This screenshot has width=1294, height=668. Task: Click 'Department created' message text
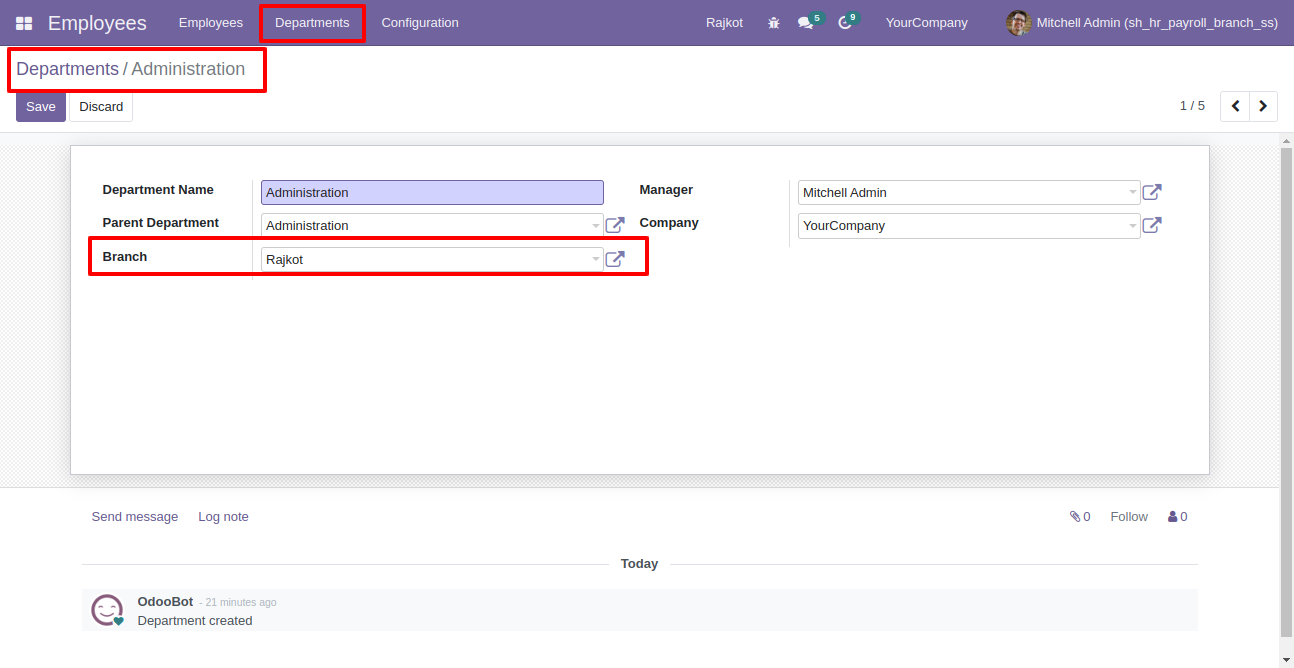point(195,621)
